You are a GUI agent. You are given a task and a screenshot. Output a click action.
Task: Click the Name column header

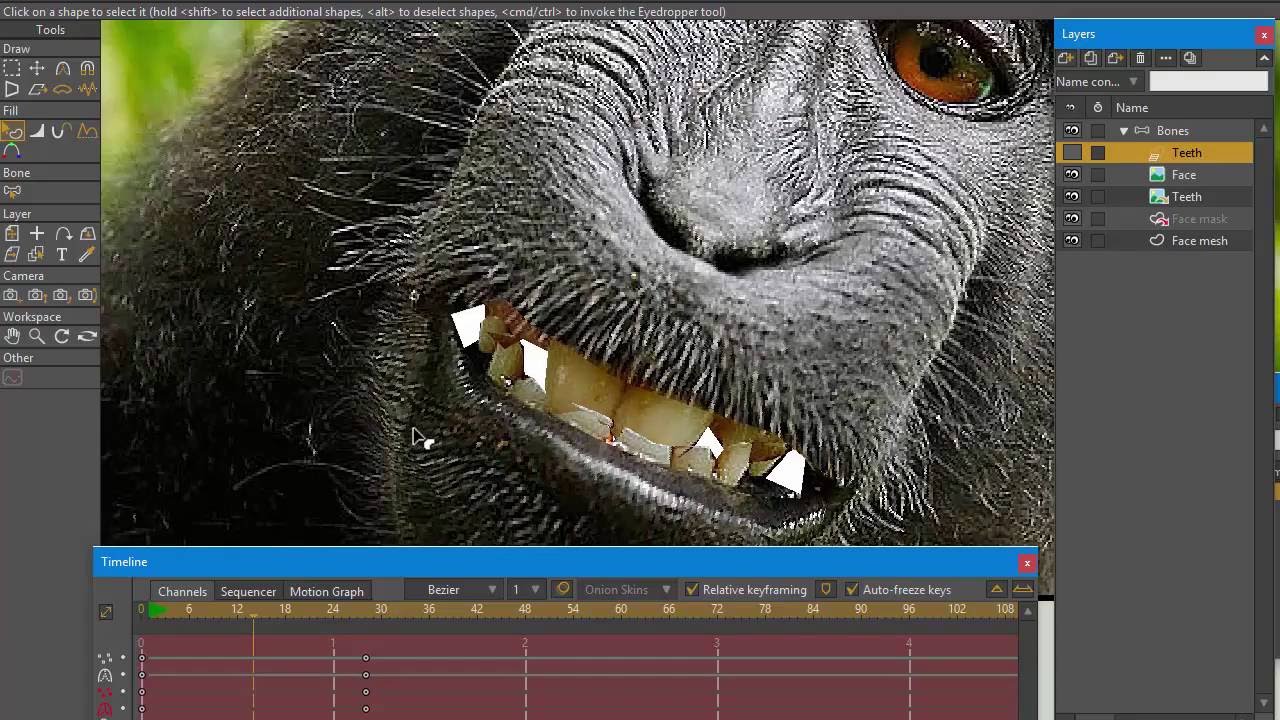[x=1132, y=108]
